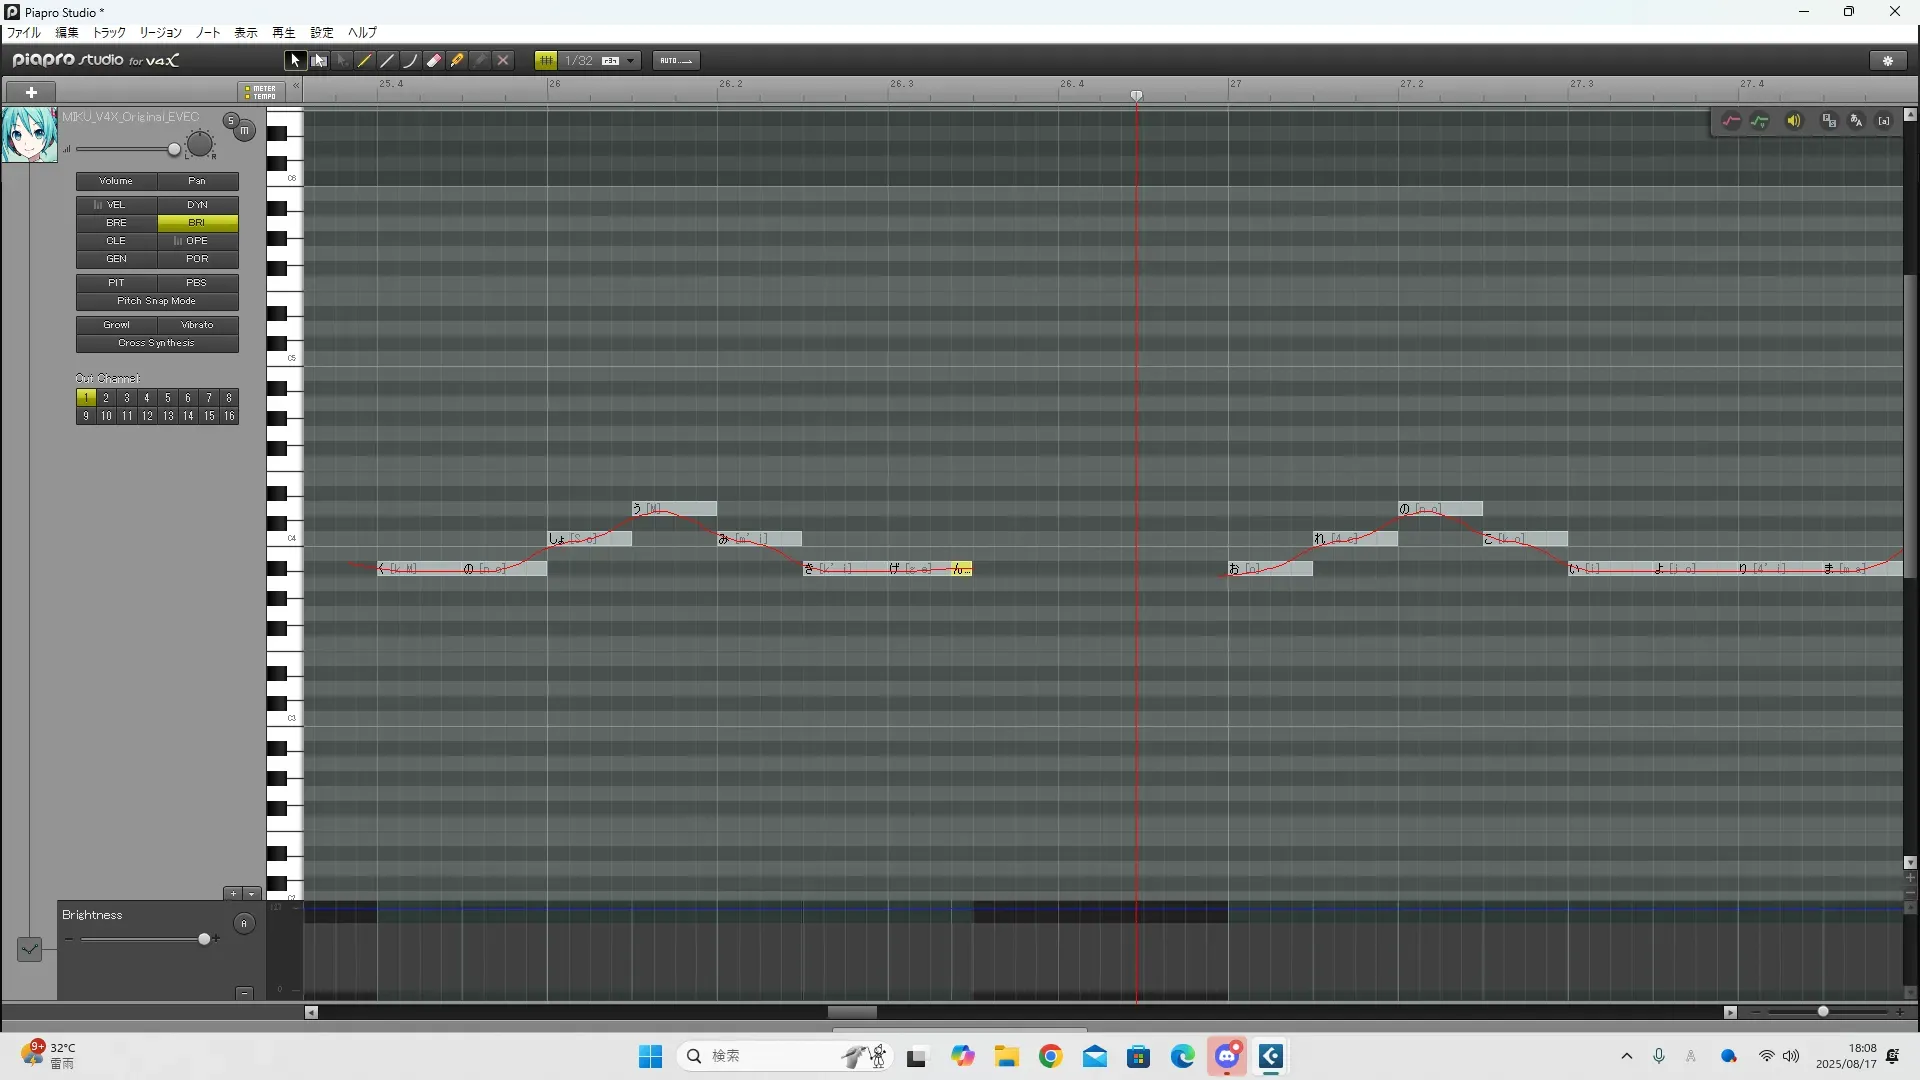Toggle grid snap button
Image resolution: width=1920 pixels, height=1080 pixels.
click(546, 61)
